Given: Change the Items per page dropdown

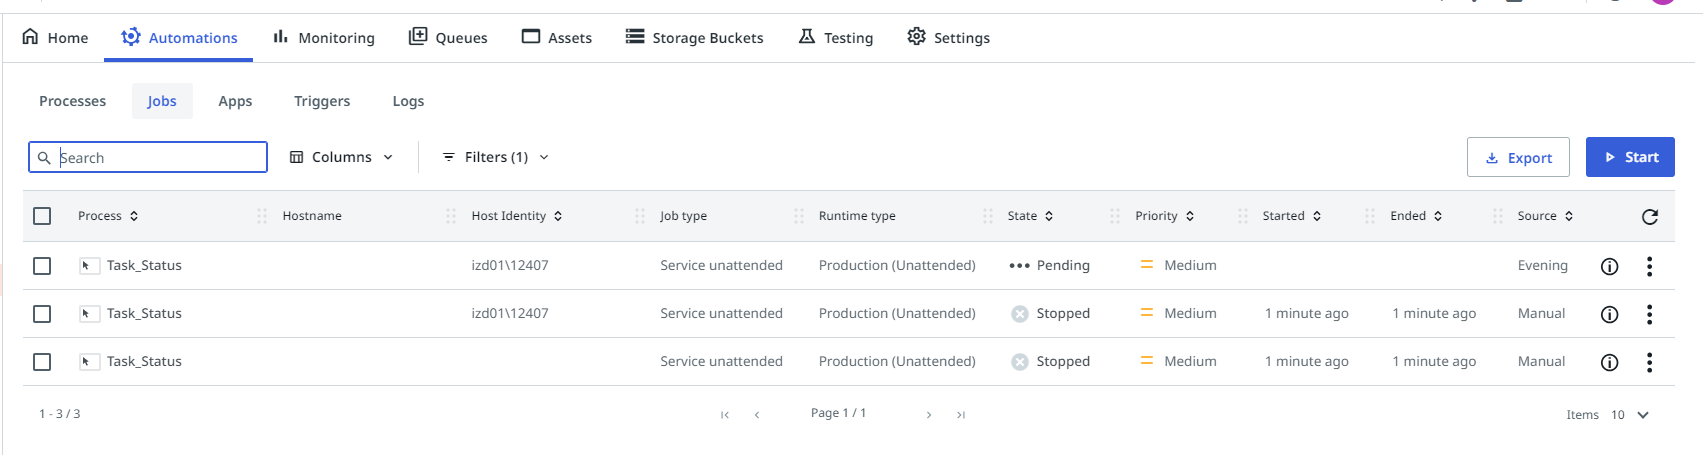Looking at the screenshot, I should pyautogui.click(x=1629, y=415).
